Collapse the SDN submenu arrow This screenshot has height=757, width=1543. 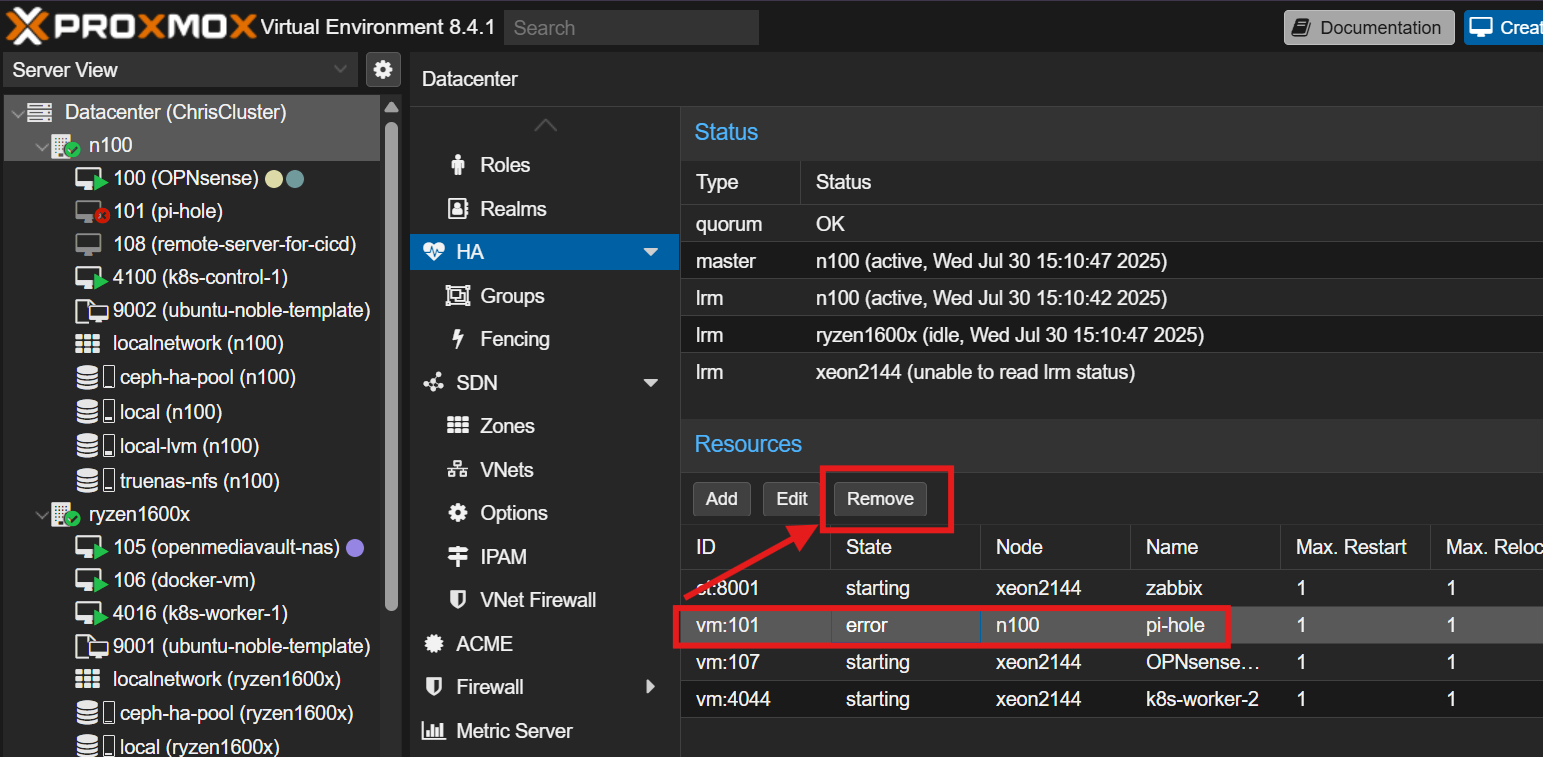pos(651,383)
